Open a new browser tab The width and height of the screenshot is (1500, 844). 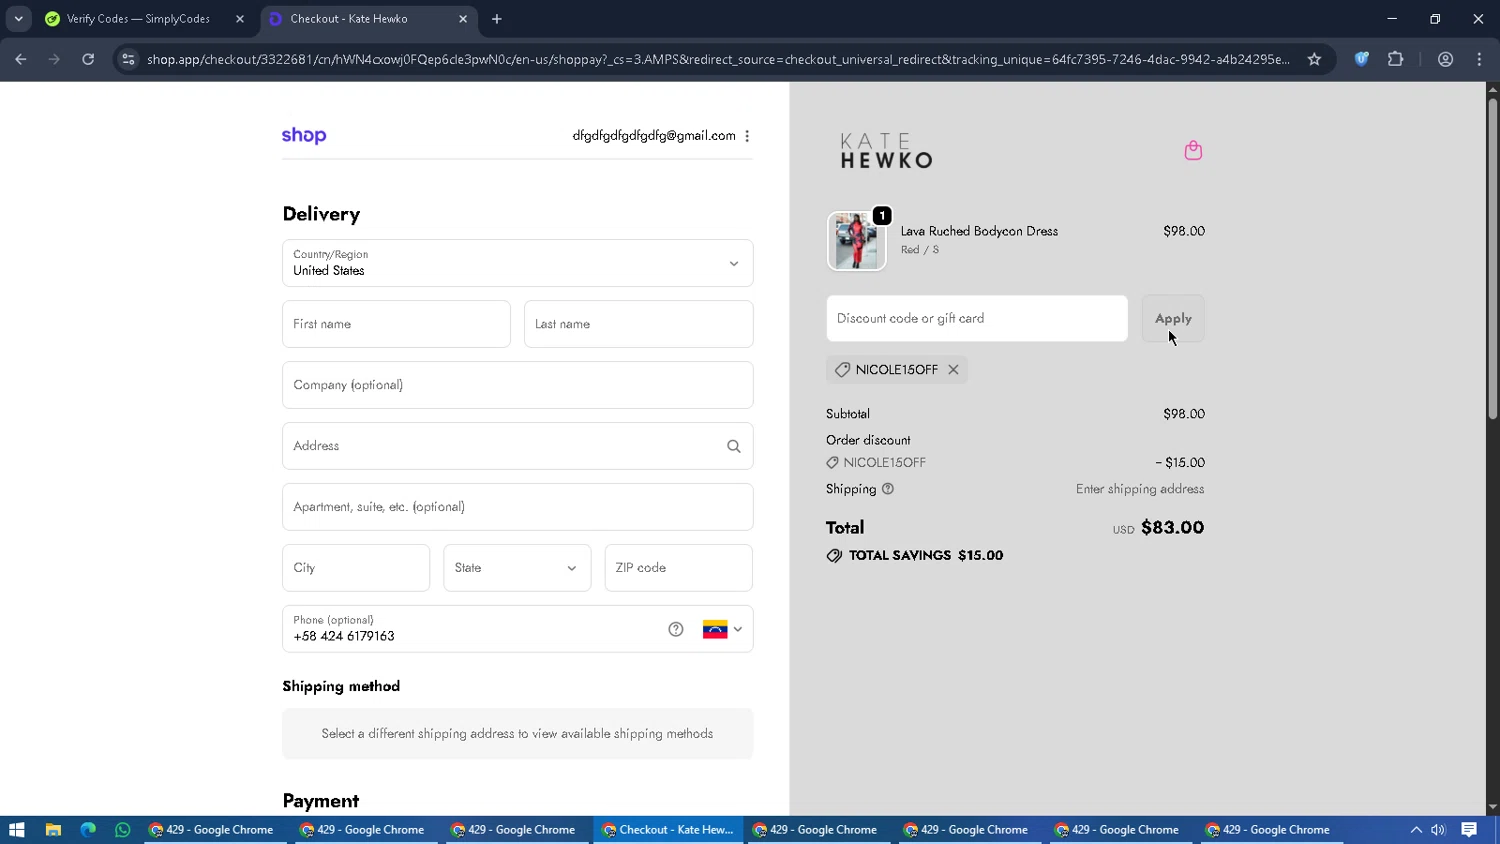(x=497, y=19)
